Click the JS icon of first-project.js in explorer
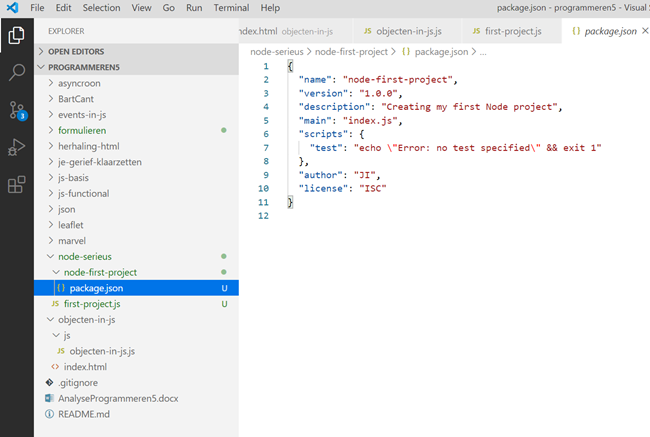The width and height of the screenshot is (650, 437). 55,304
